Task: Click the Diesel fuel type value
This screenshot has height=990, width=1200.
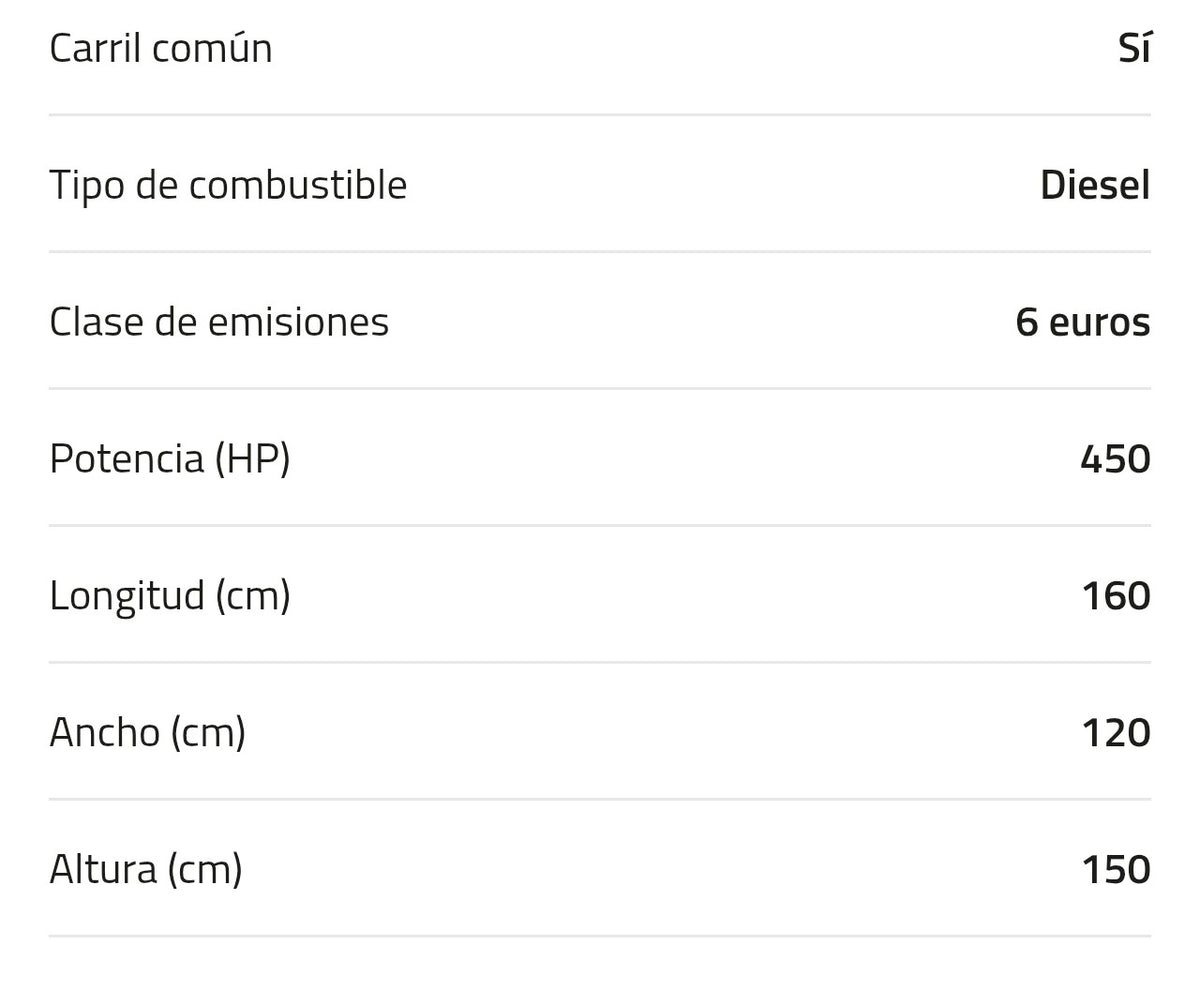Action: [x=1095, y=185]
